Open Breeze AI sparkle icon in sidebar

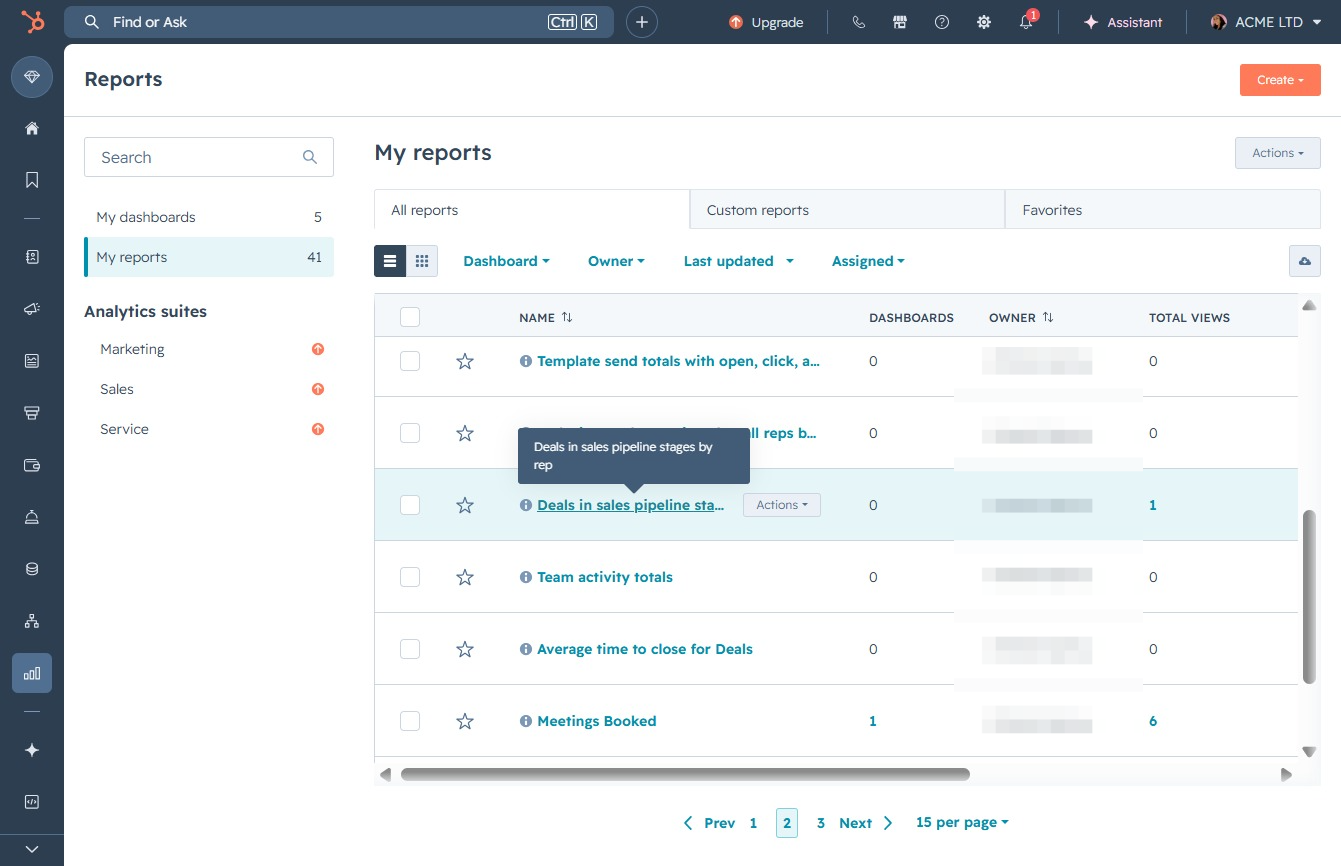click(x=32, y=750)
